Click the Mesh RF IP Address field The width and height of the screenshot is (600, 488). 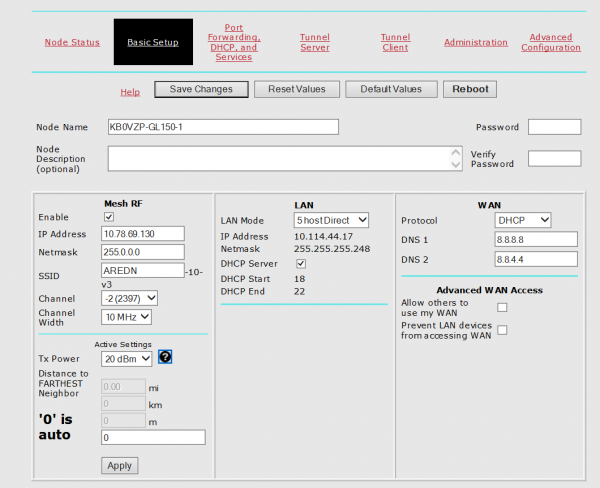pos(143,233)
